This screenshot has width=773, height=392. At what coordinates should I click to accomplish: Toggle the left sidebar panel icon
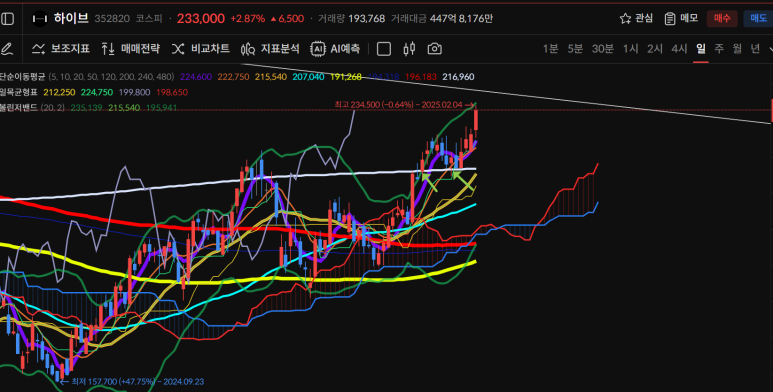[x=7, y=19]
